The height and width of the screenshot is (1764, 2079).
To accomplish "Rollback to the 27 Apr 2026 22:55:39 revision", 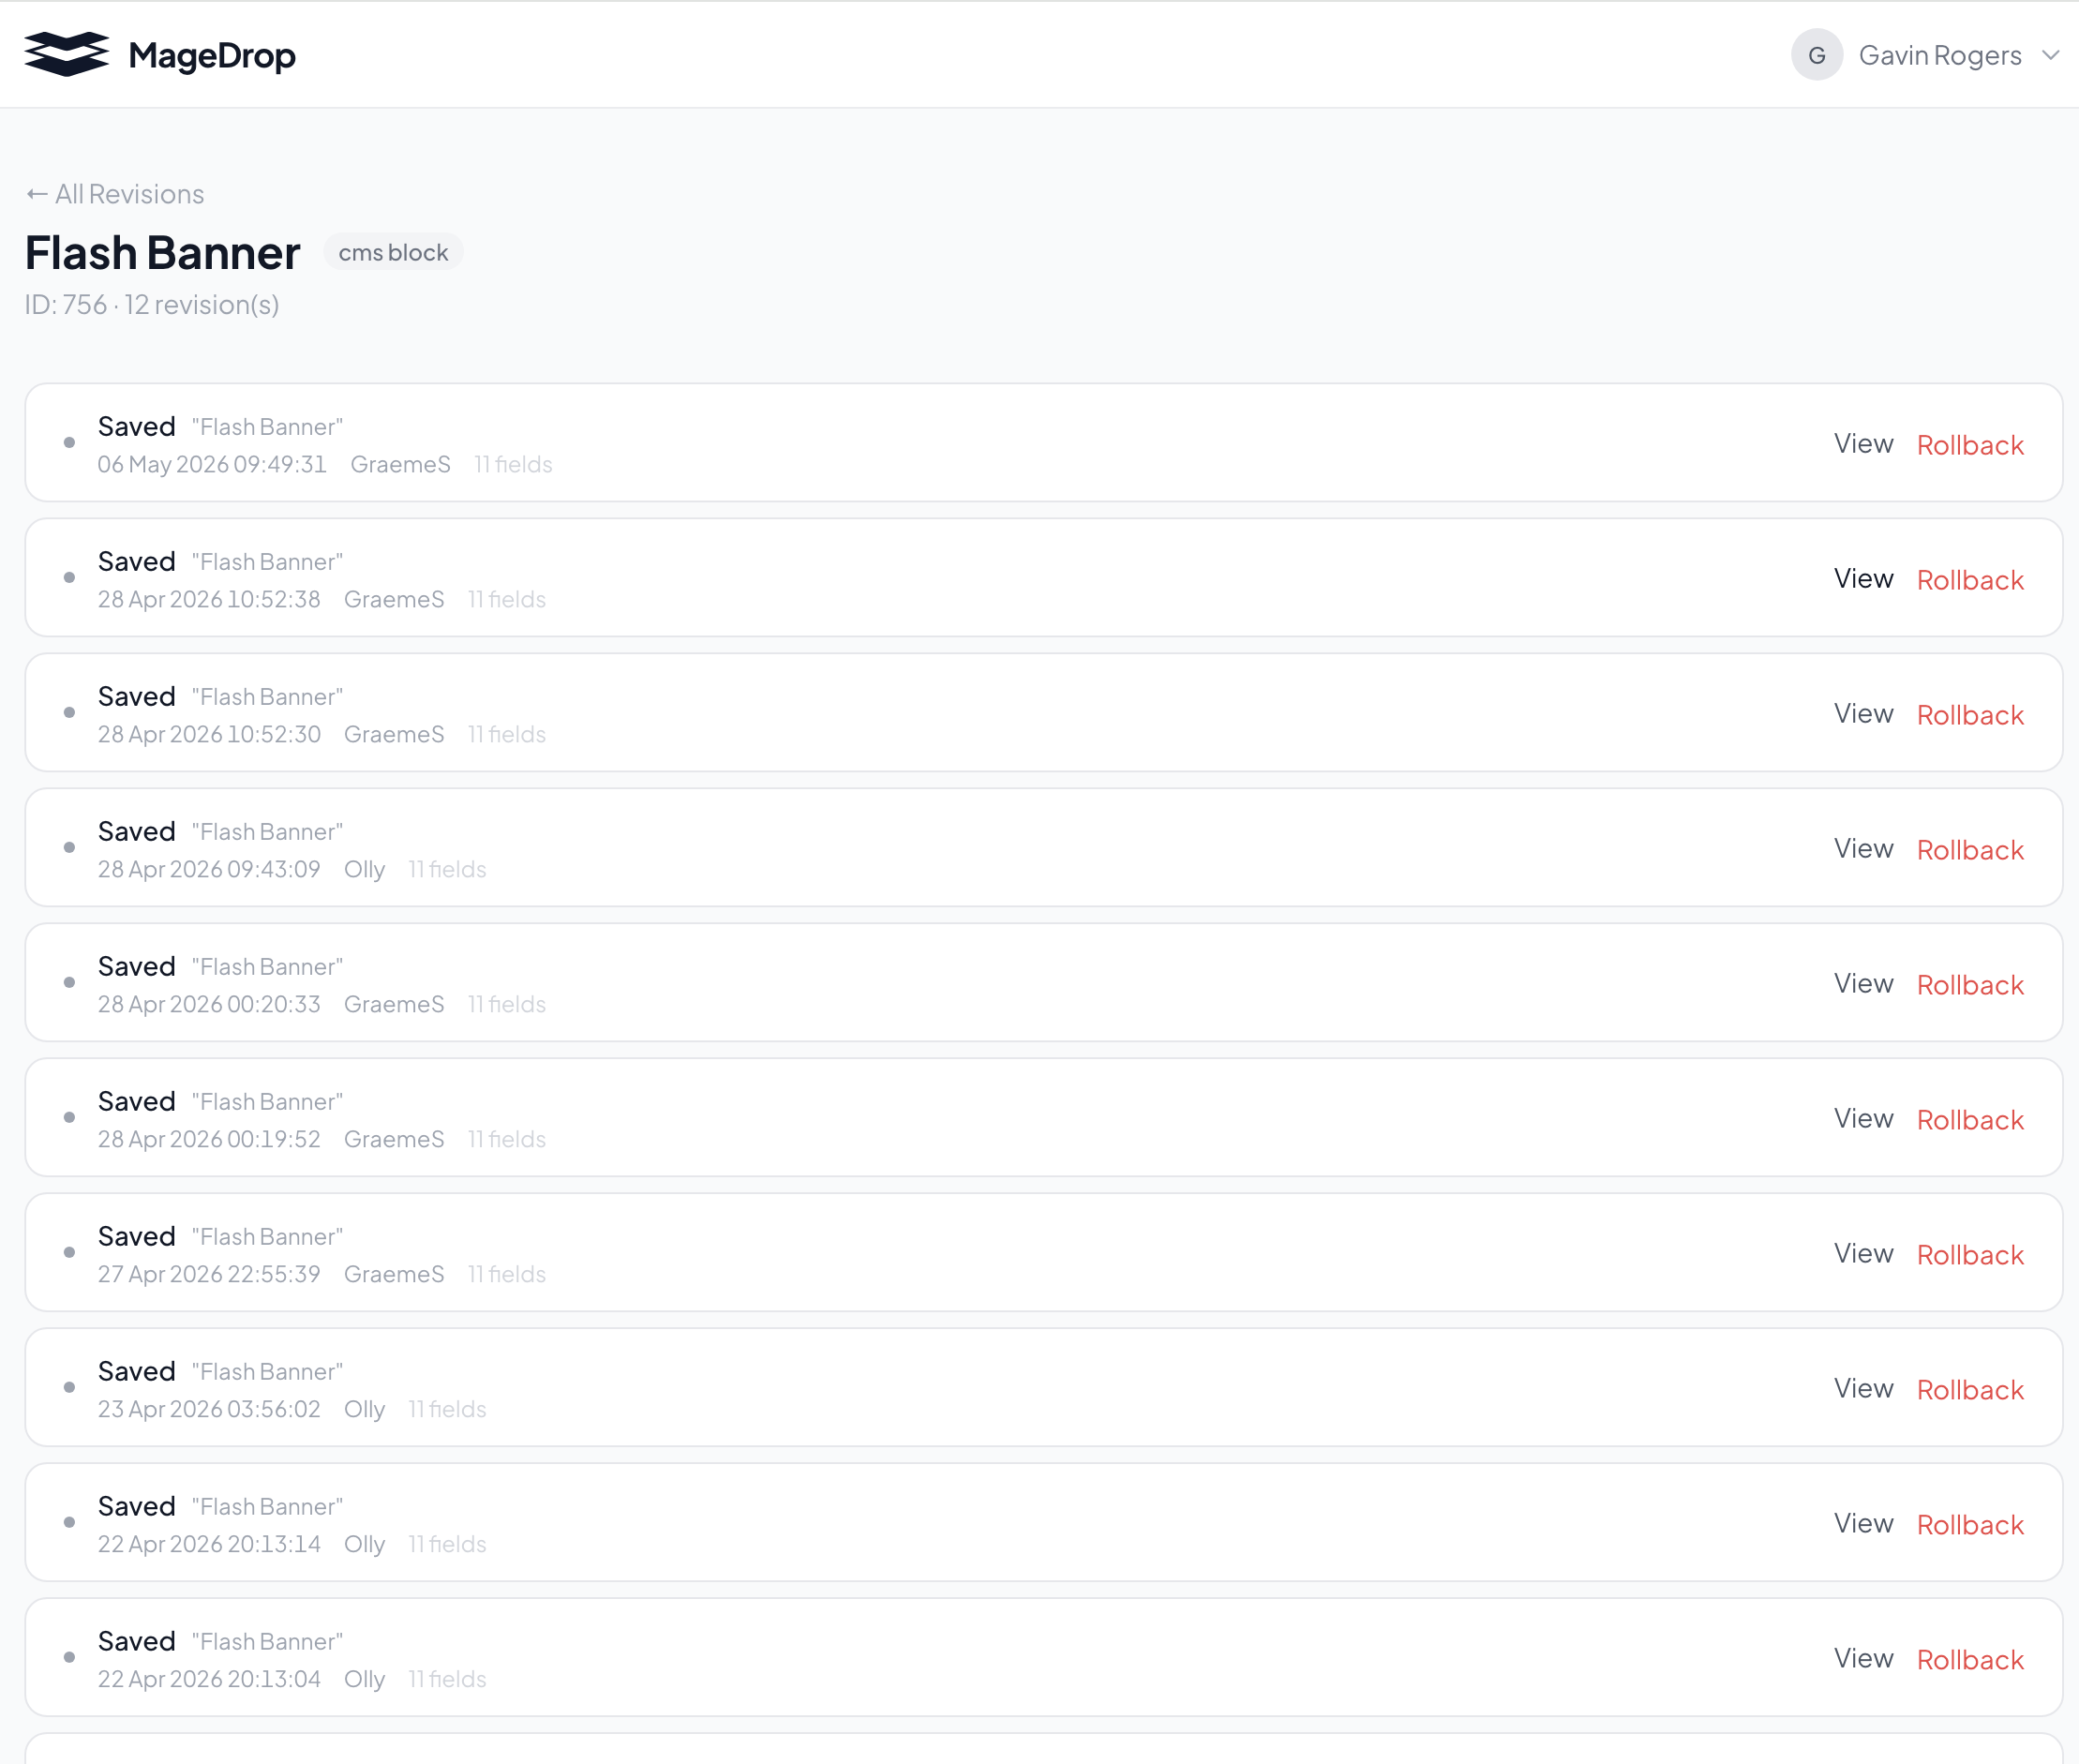I will [1969, 1255].
